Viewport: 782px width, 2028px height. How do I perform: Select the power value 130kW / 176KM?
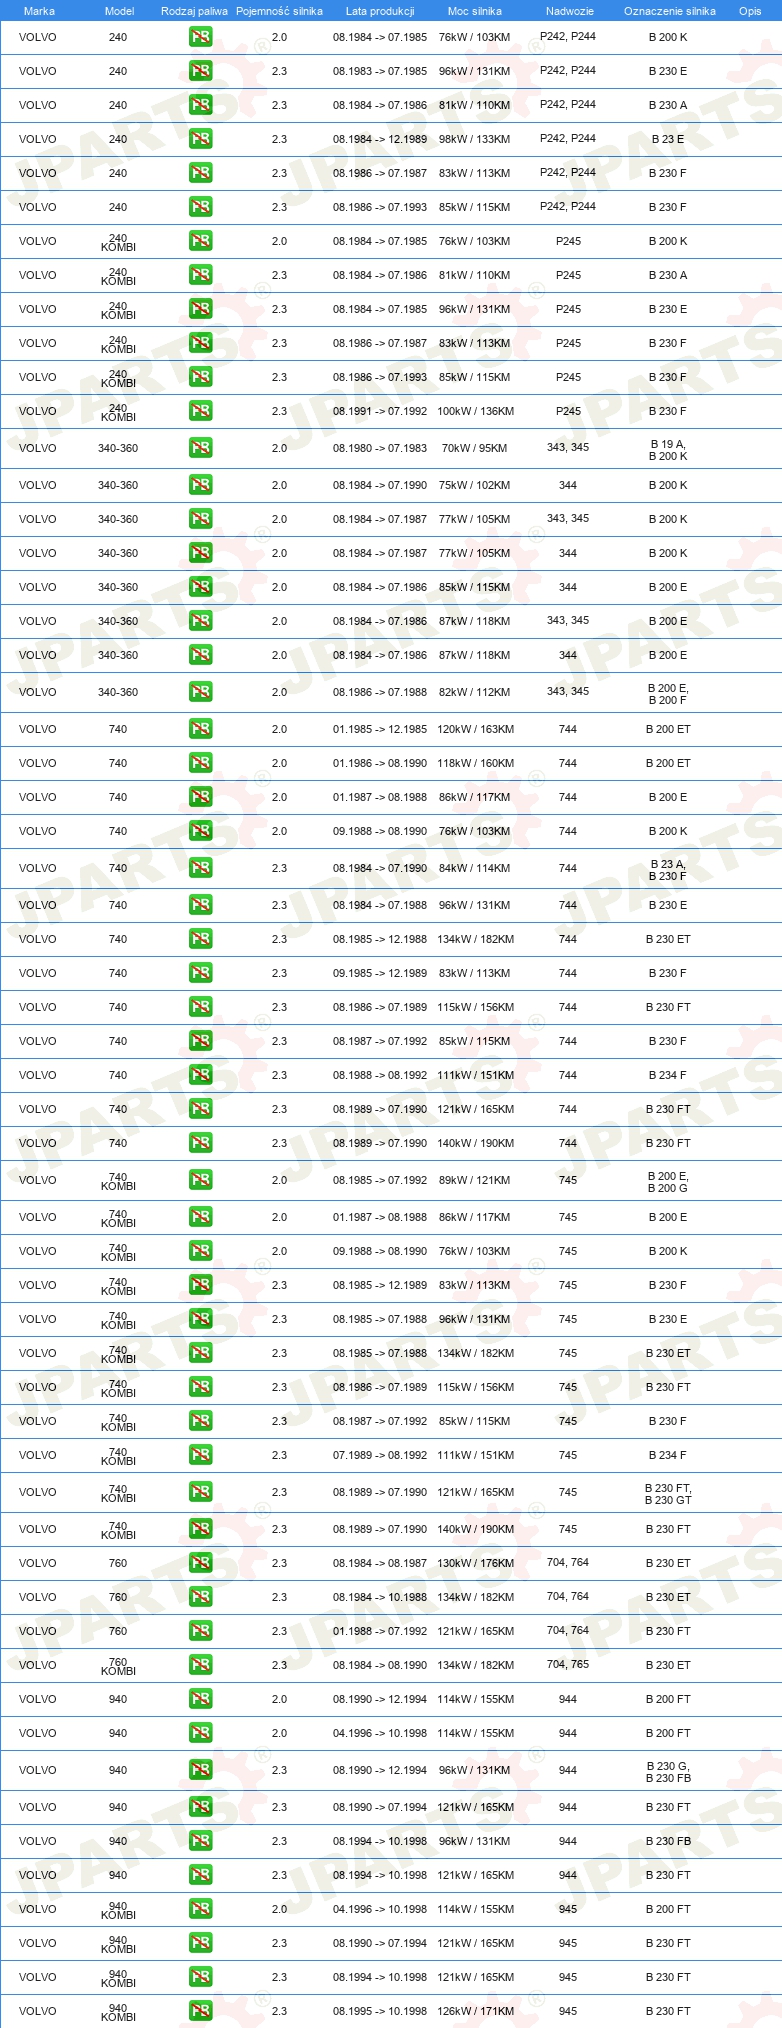pos(475,1563)
